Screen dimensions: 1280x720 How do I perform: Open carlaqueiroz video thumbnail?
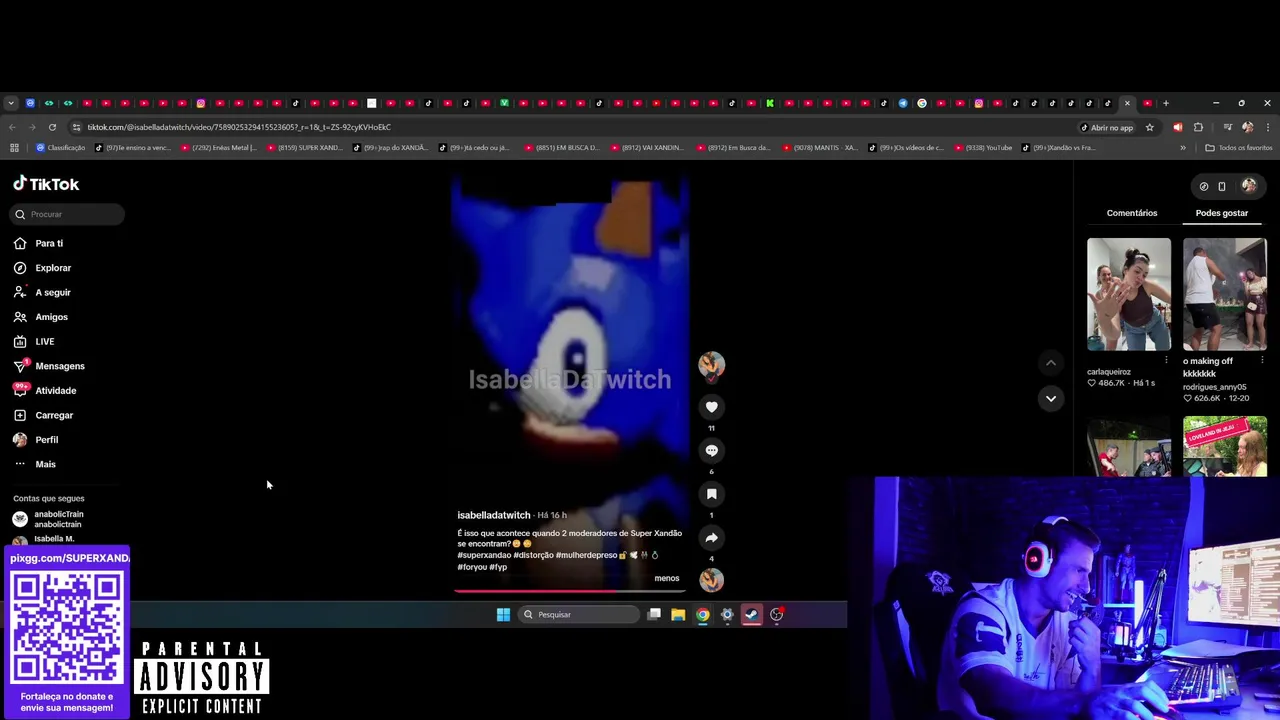click(x=1129, y=294)
